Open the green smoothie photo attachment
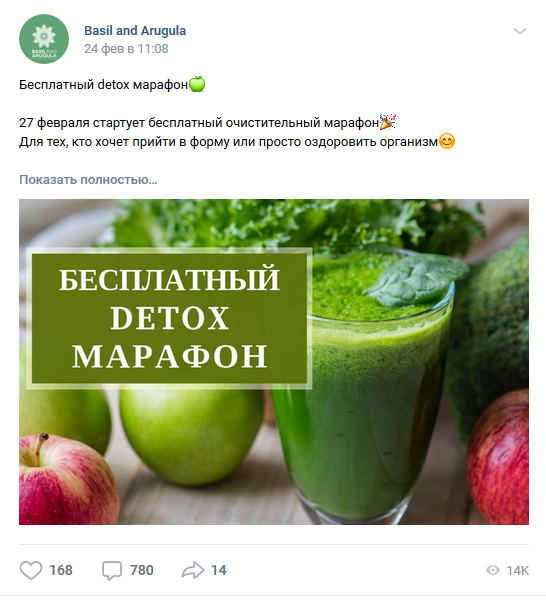Screen dimensions: 546x603 274,361
